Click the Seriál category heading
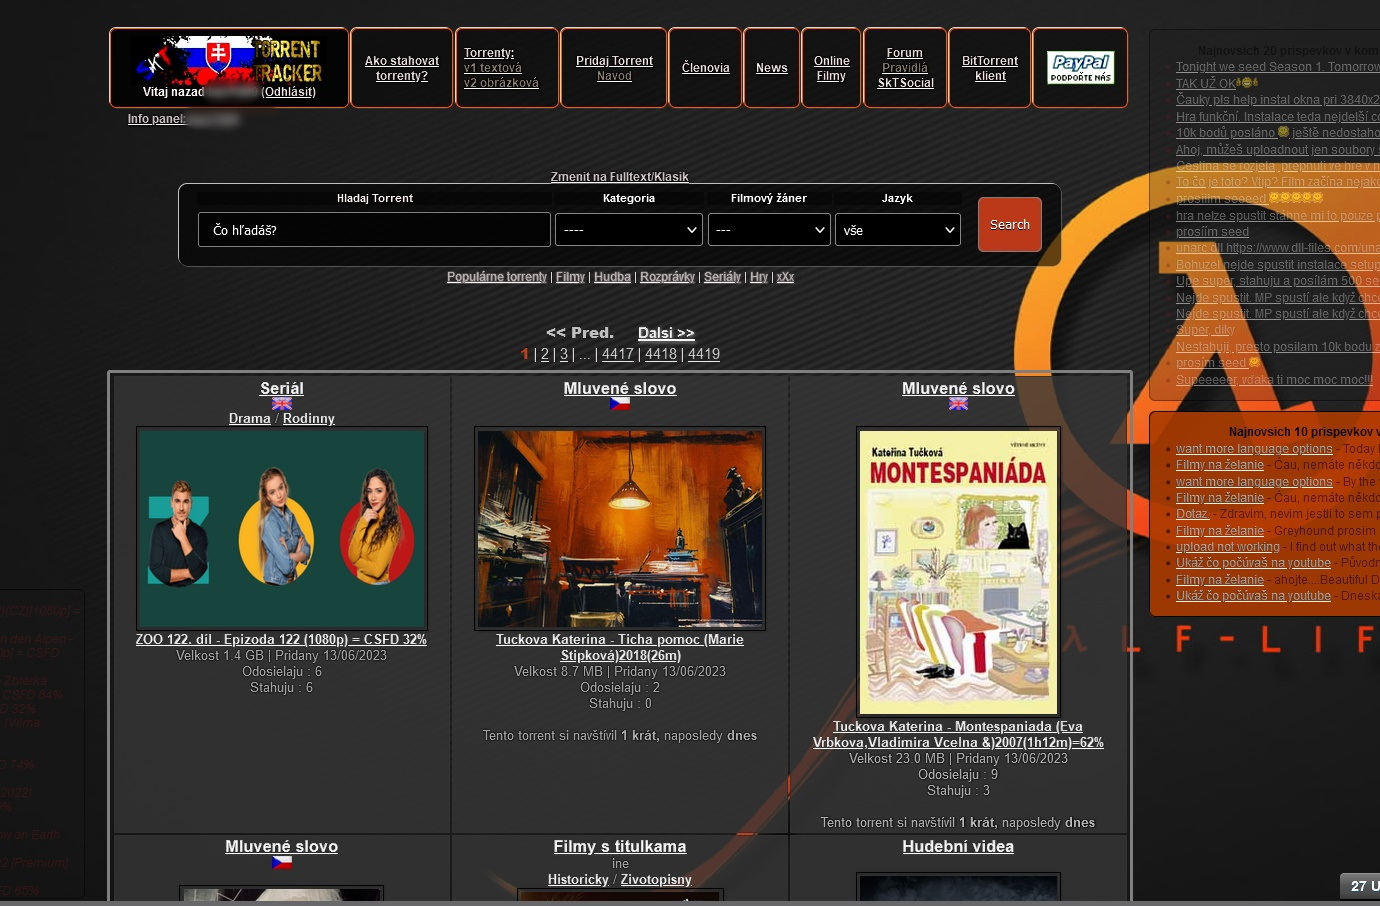1380x906 pixels. 282,388
